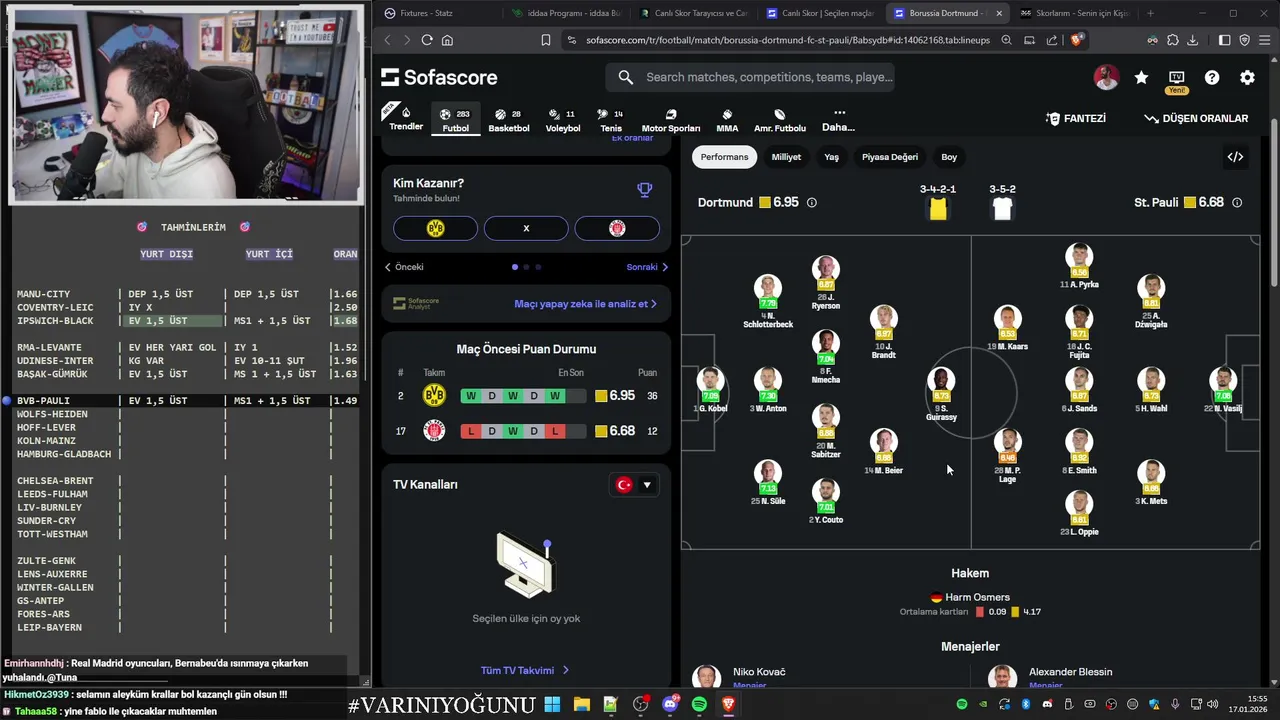The height and width of the screenshot is (720, 1280).
Task: Go to browser home page
Action: (x=447, y=40)
